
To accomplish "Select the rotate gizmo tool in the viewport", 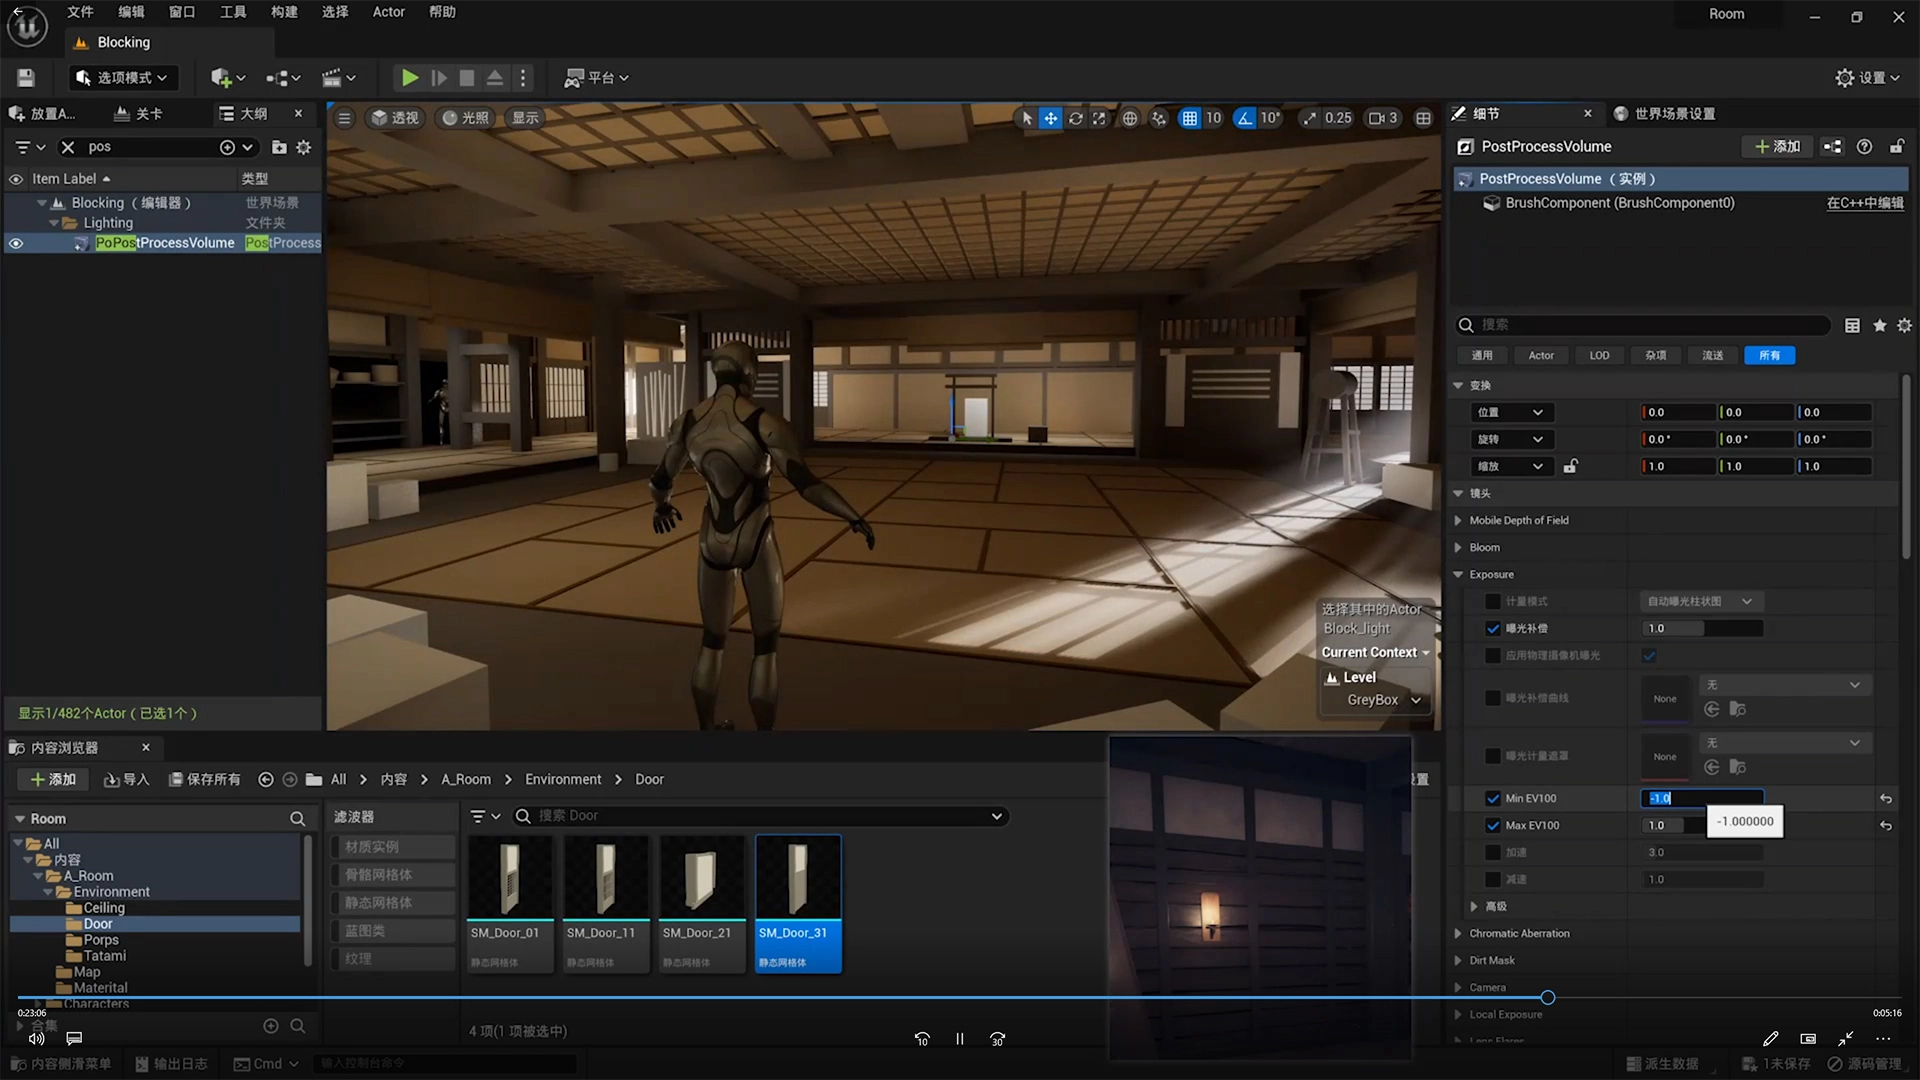I will point(1075,118).
